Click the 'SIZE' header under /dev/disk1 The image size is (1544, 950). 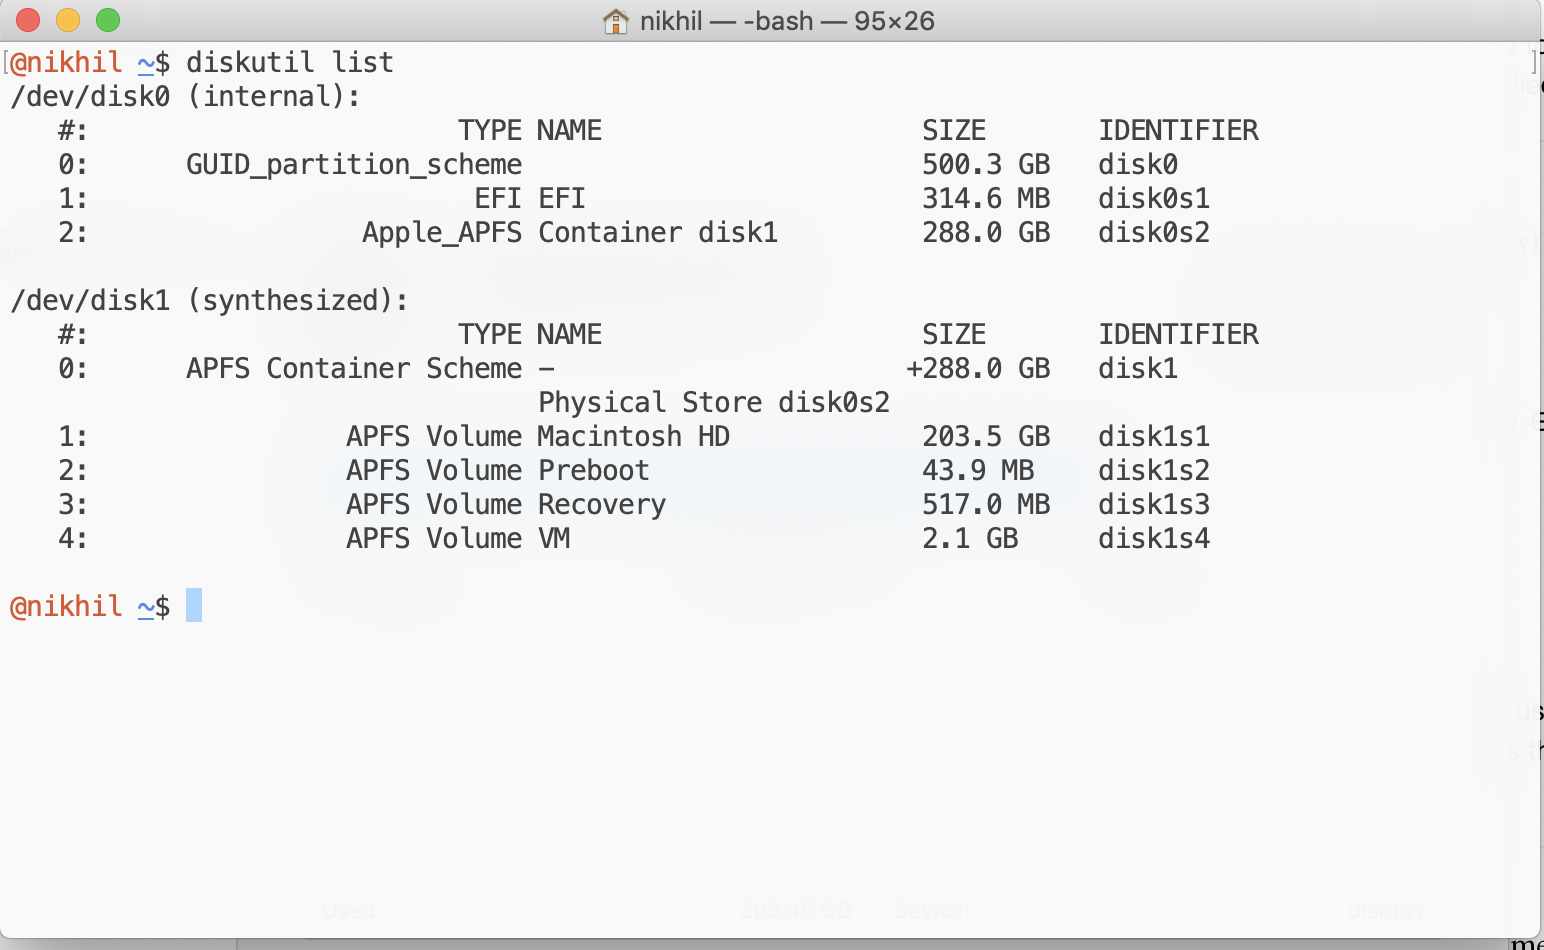coord(954,334)
